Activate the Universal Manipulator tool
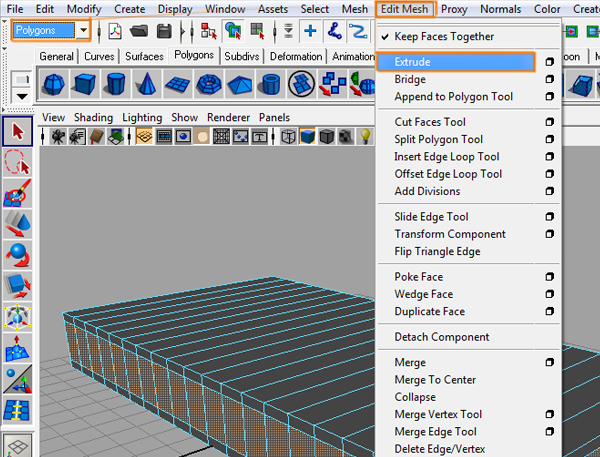This screenshot has width=600, height=457. pos(18,318)
